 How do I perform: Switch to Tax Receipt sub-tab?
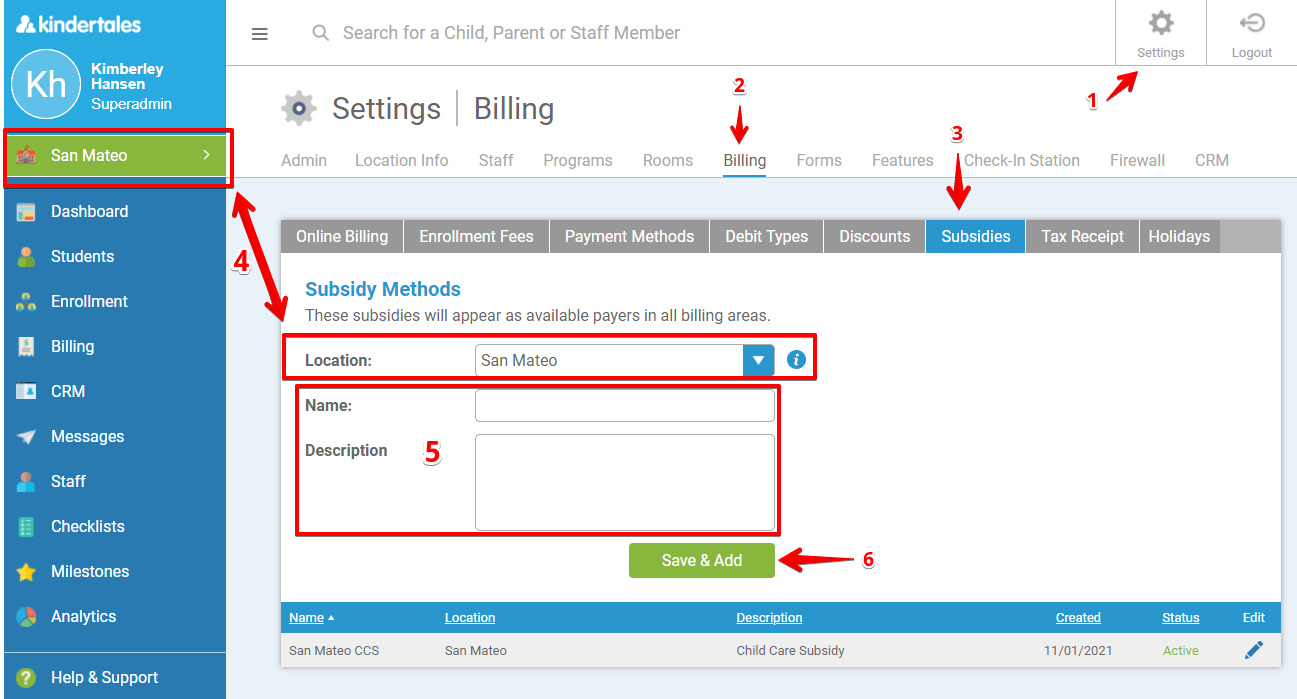click(1082, 236)
